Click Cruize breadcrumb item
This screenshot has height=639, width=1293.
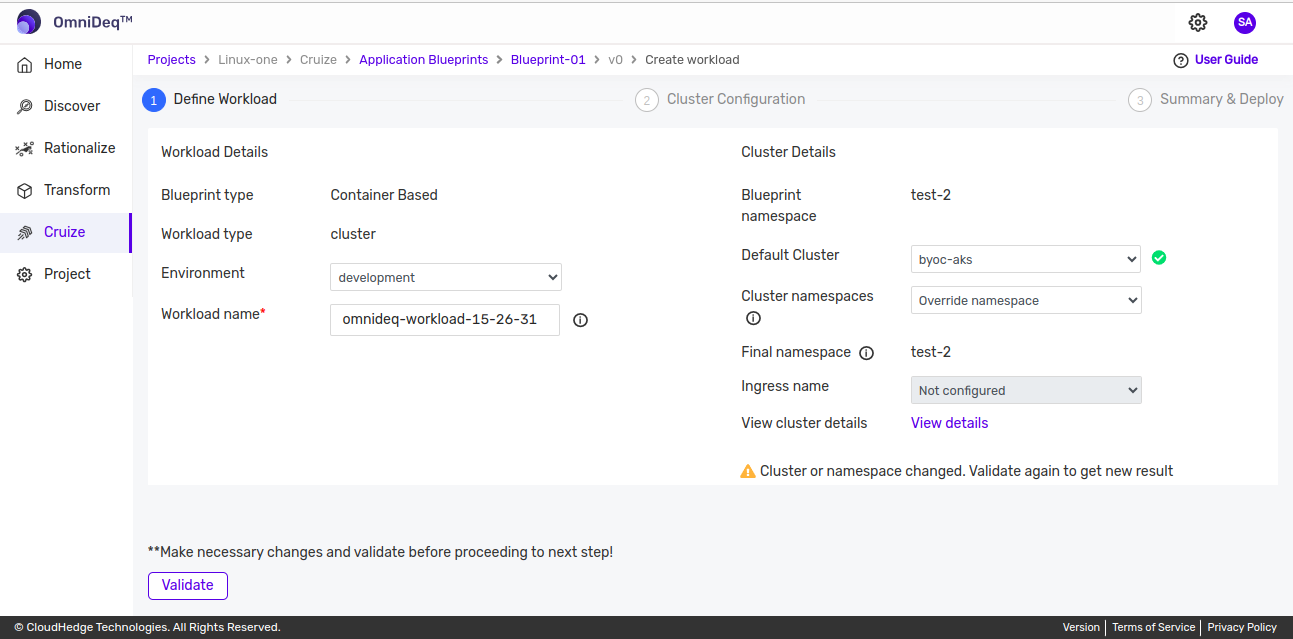click(318, 60)
